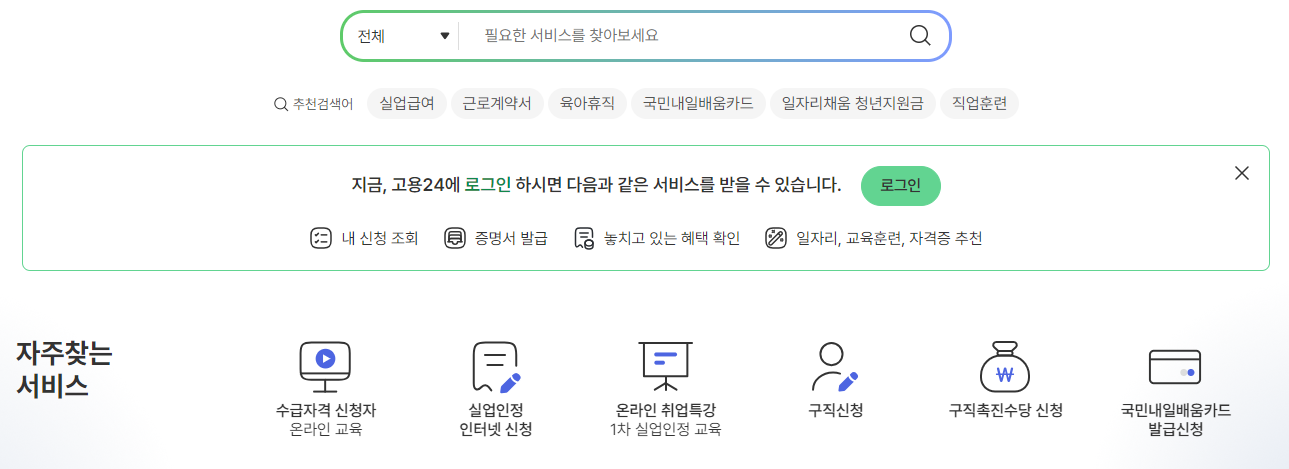Screen dimensions: 1289x469
Task: Click the 구직촉진수당 신청 label
Action: click(x=1005, y=410)
